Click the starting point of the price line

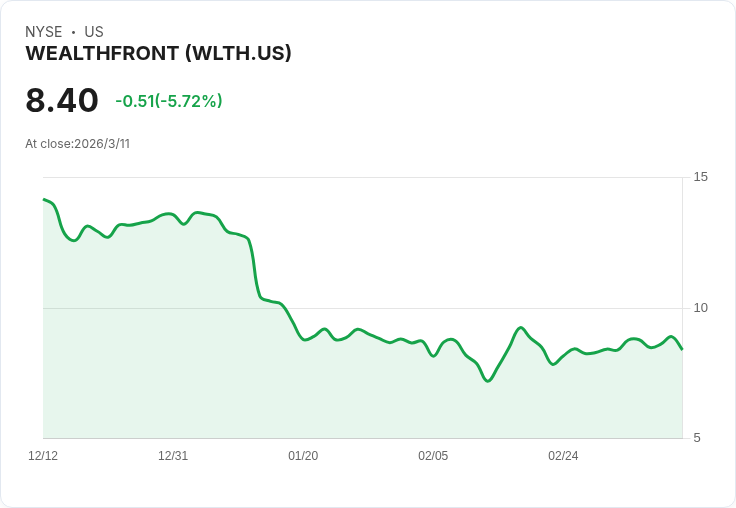pos(44,199)
